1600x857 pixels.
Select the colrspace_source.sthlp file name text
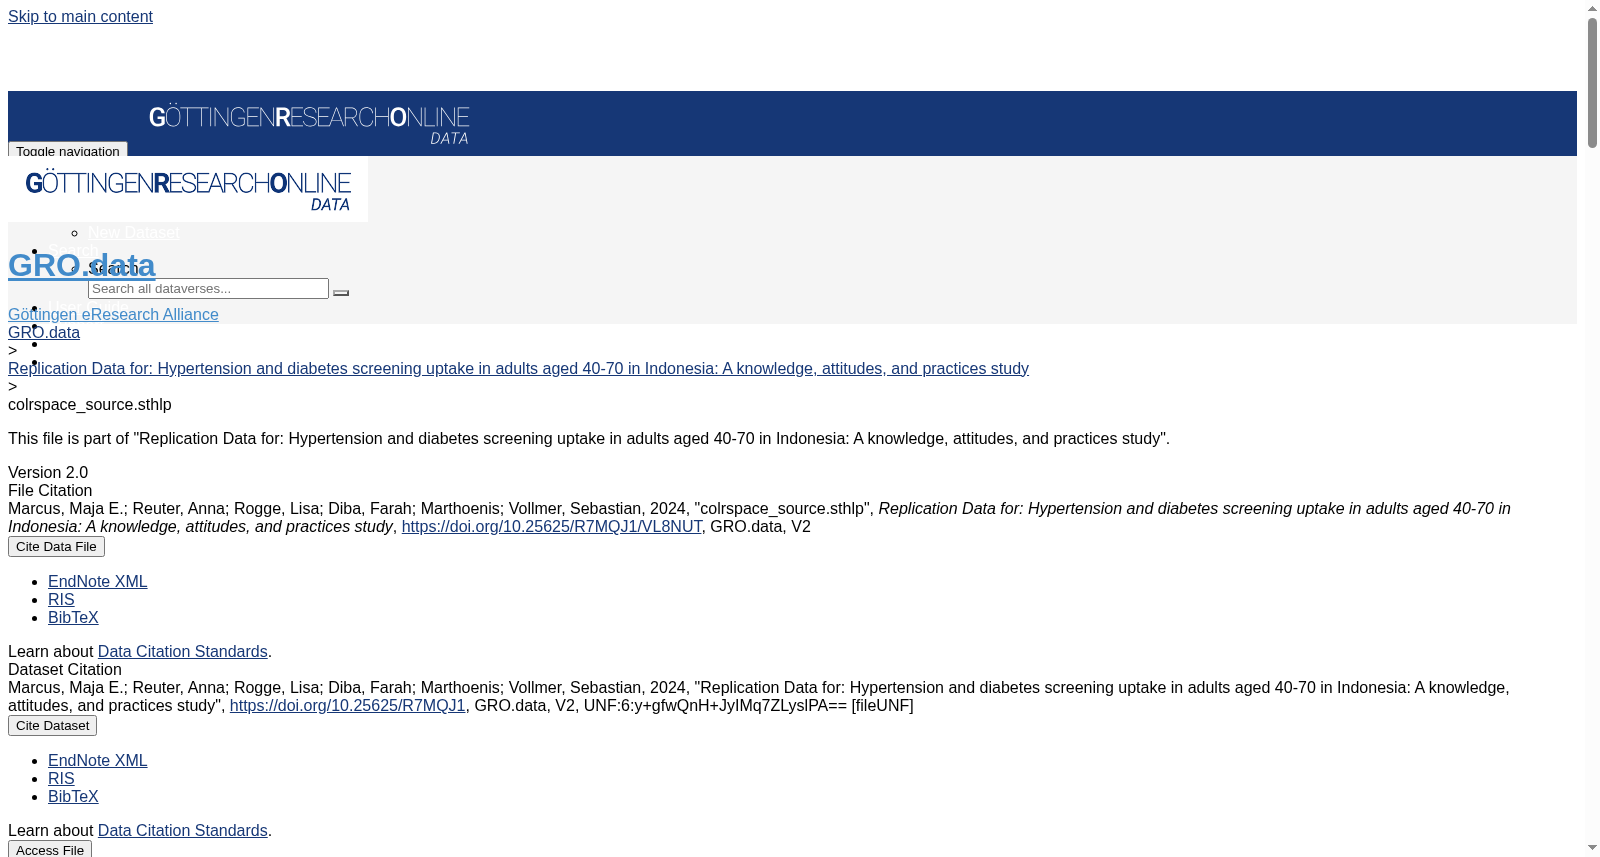click(90, 405)
